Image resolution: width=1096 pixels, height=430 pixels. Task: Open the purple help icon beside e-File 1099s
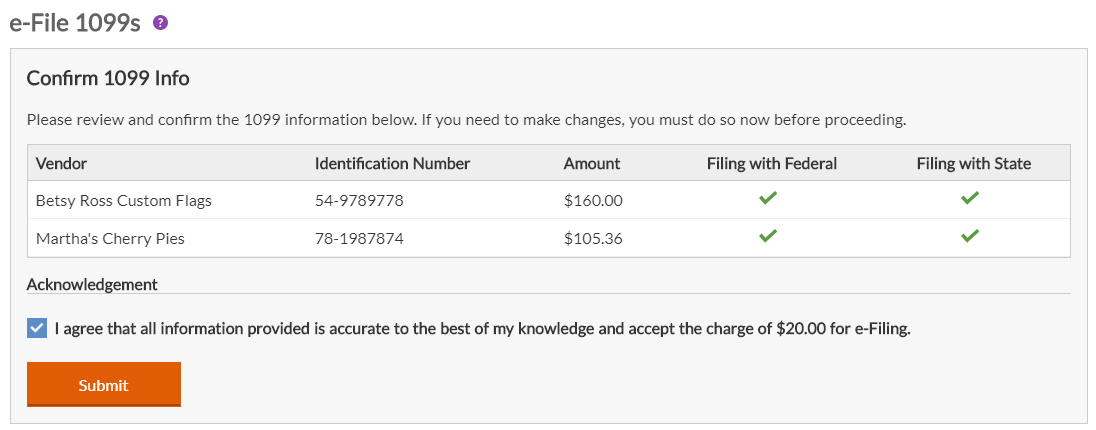161,23
